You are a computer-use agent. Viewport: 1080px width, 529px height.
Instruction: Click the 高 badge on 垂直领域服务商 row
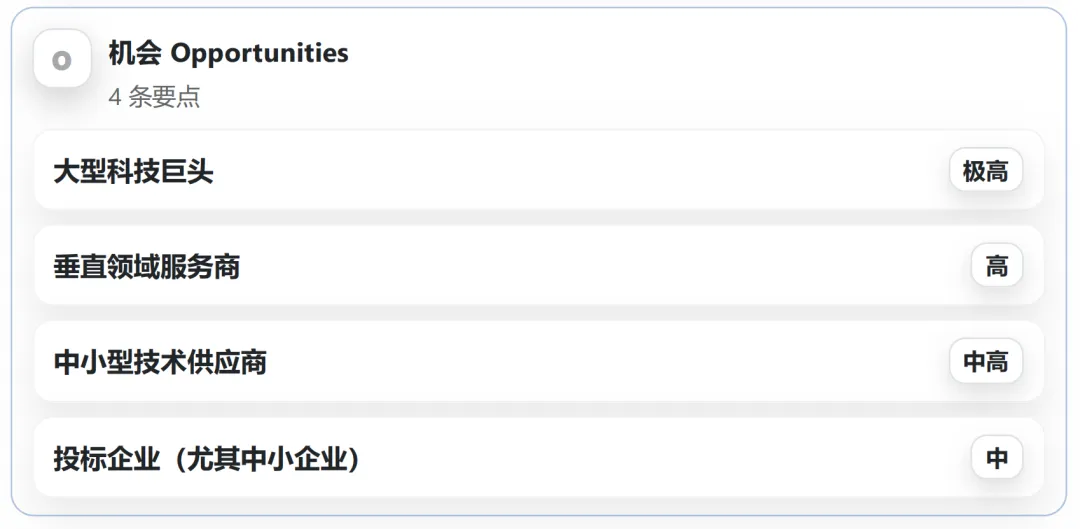pyautogui.click(x=996, y=266)
